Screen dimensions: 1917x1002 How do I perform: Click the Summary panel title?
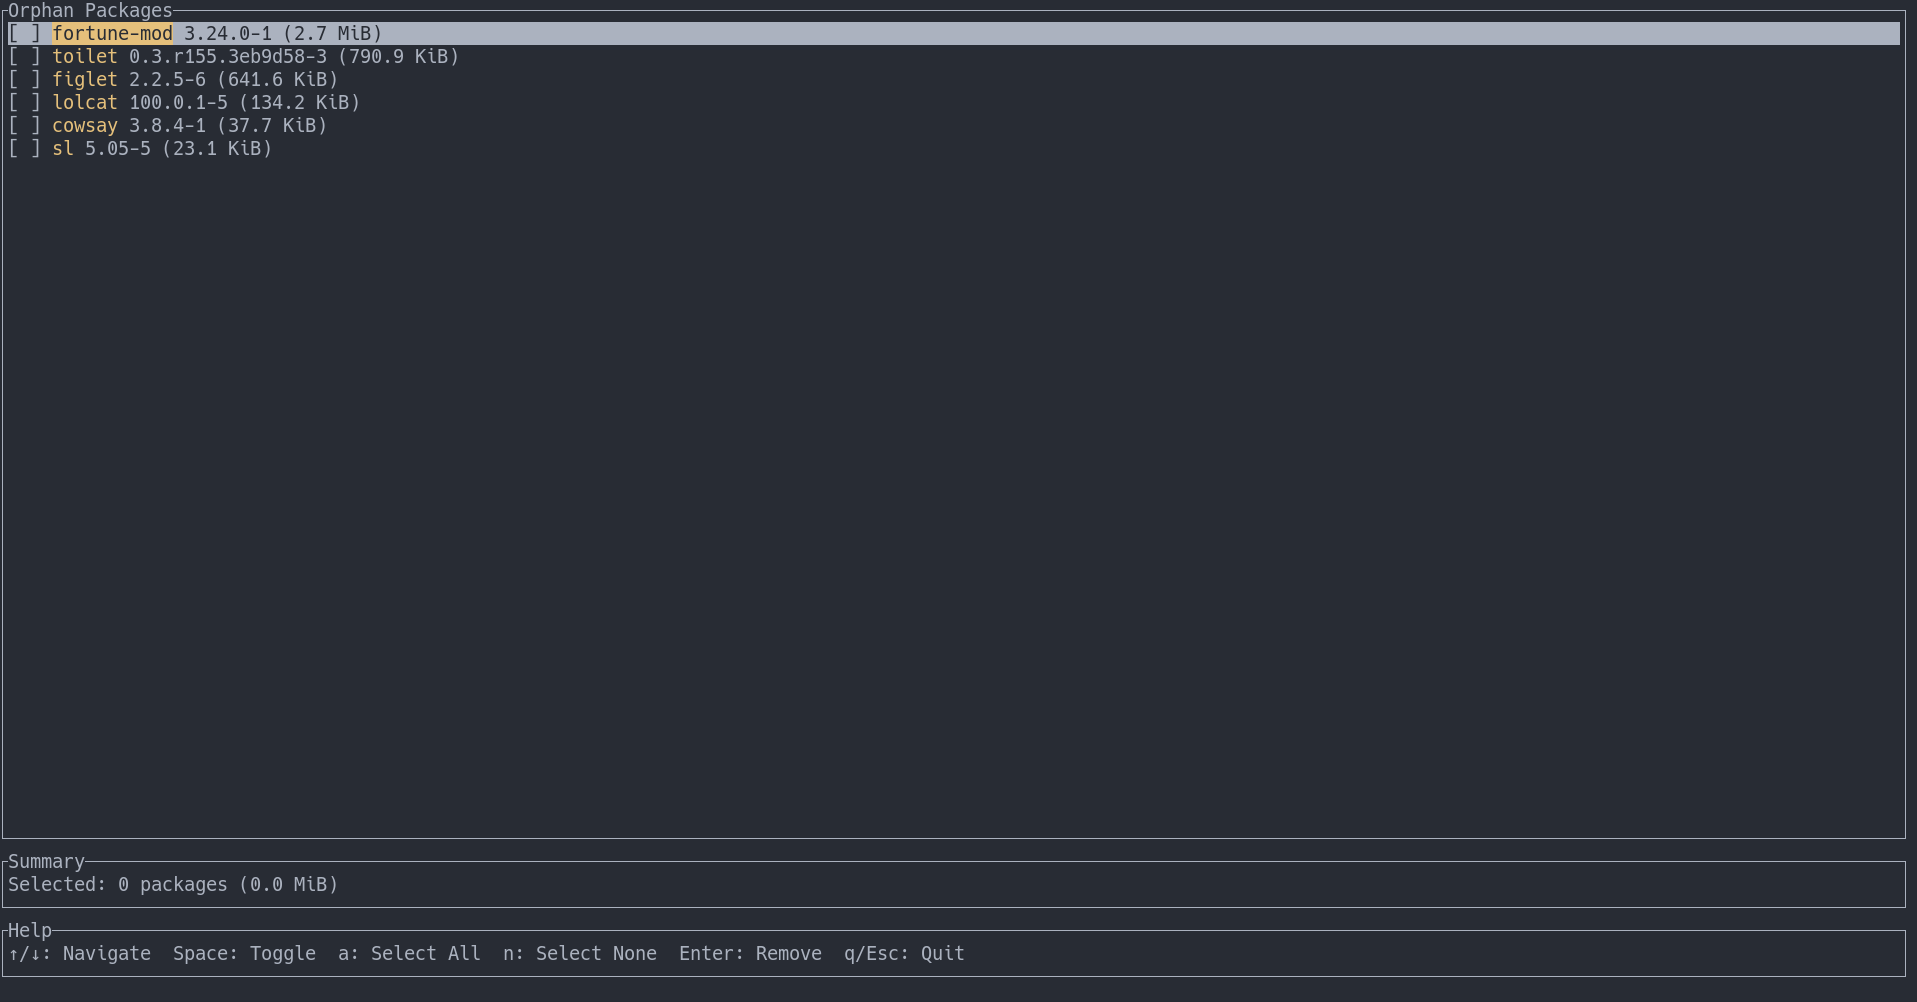[46, 862]
